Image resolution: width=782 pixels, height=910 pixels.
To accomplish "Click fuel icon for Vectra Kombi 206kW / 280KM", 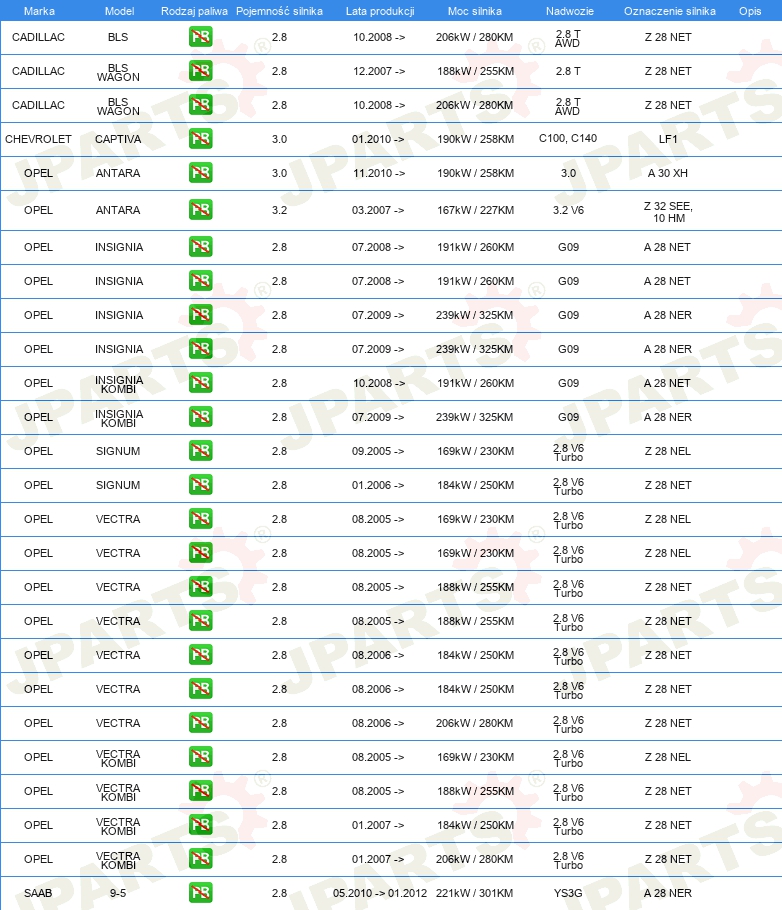I will 200,859.
